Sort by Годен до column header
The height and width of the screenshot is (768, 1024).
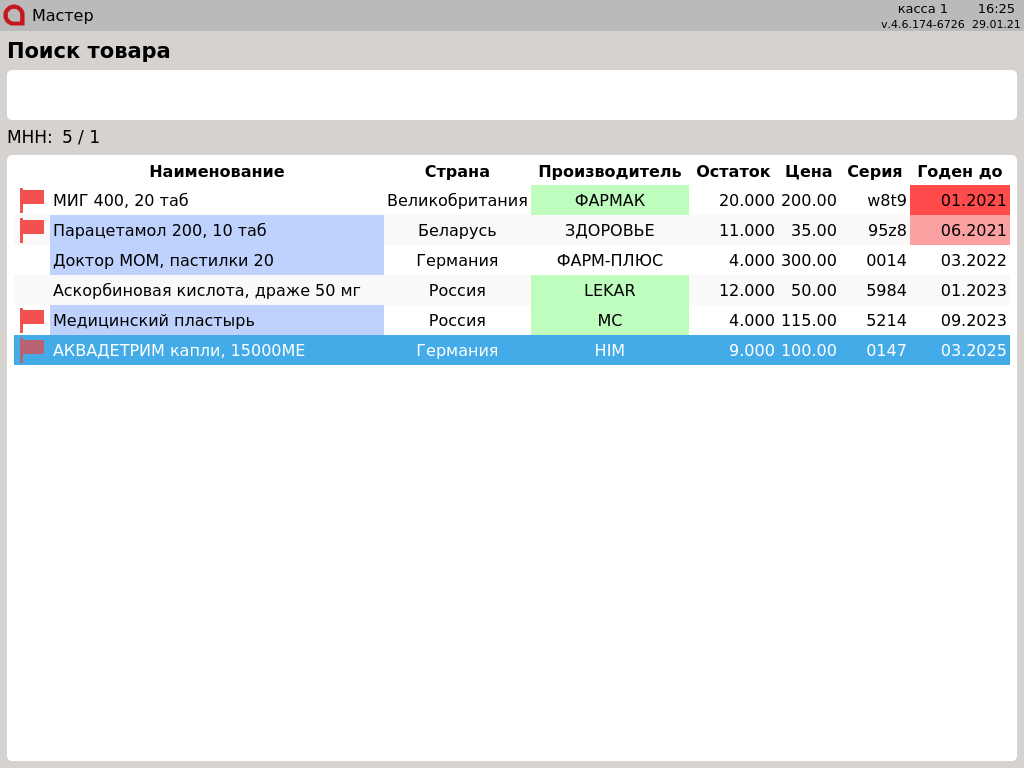point(959,171)
